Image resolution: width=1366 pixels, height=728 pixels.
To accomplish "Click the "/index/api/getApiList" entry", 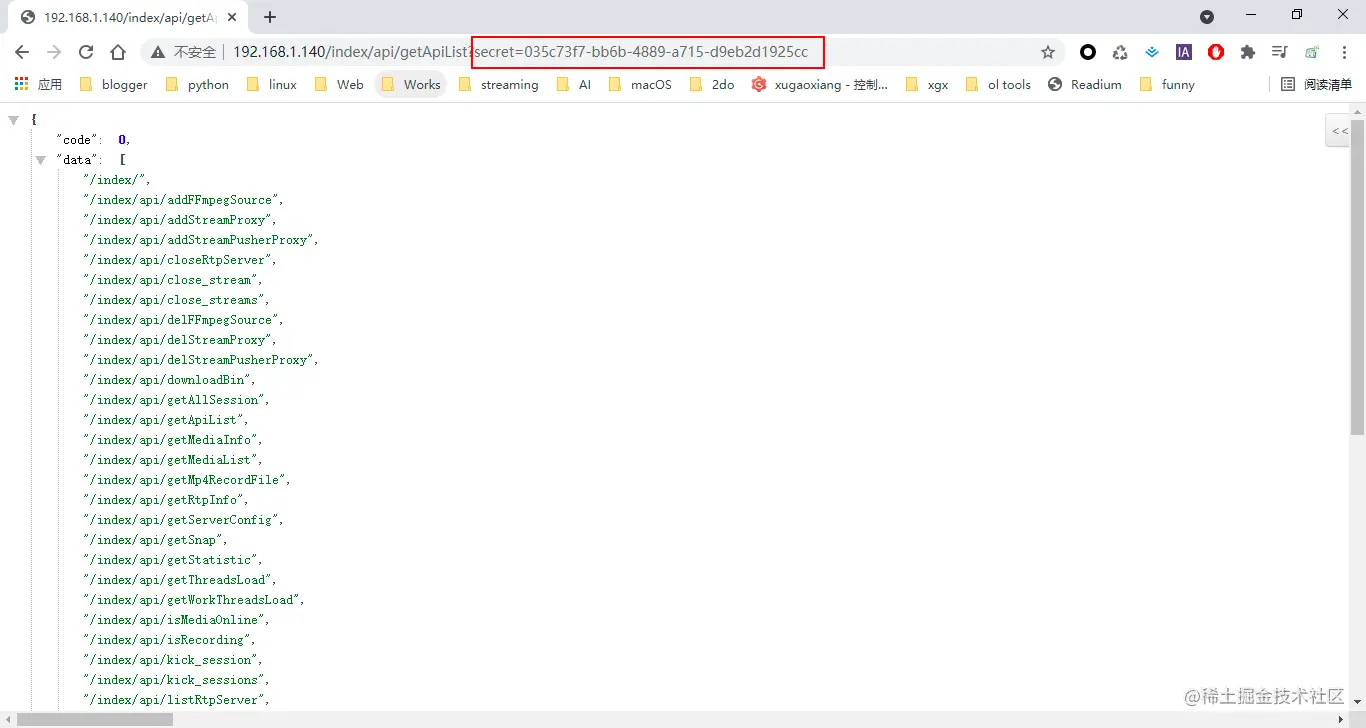I will pyautogui.click(x=166, y=420).
